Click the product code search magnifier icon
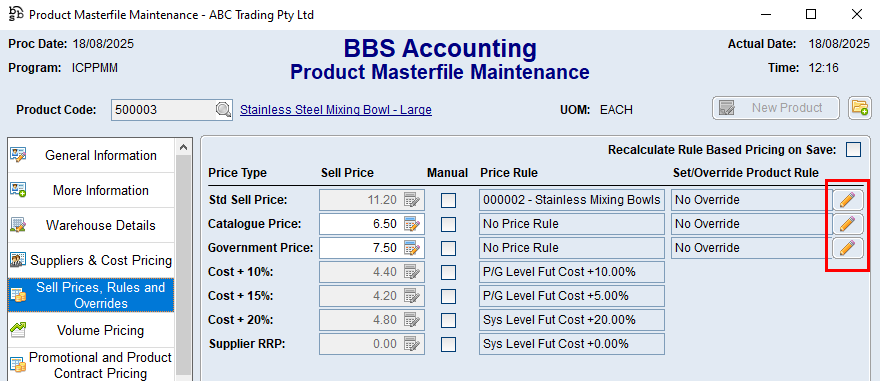880x381 pixels. pos(224,109)
